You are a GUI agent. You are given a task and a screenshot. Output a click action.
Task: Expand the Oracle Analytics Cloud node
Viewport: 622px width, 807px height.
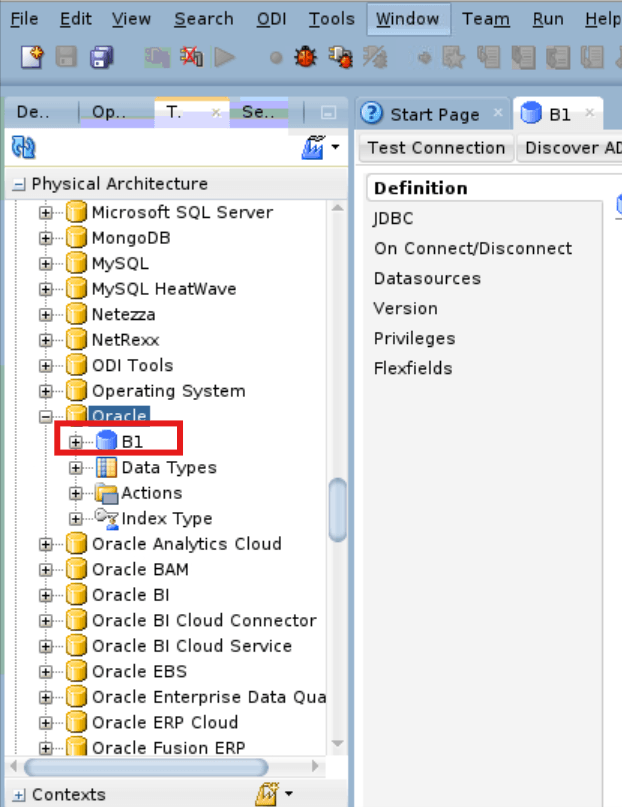[46, 544]
